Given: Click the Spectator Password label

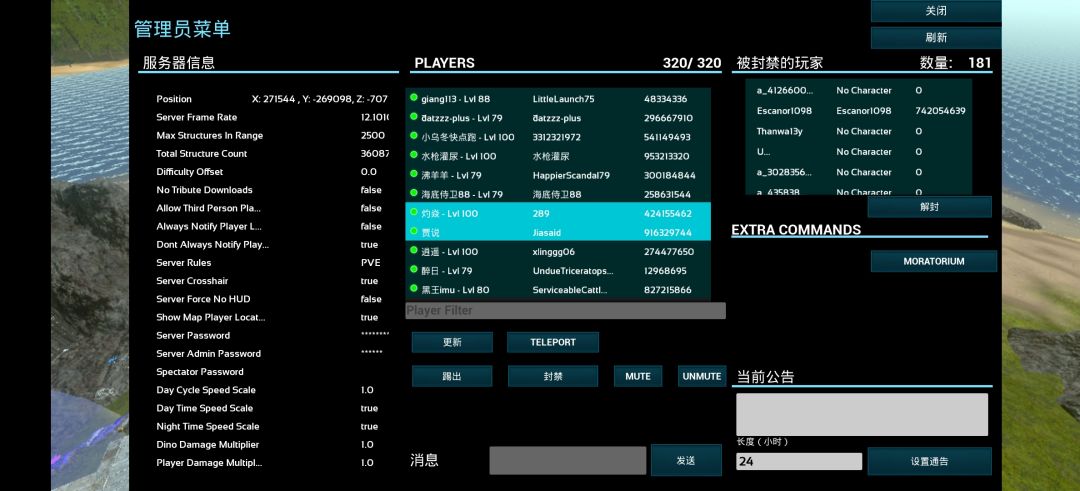Looking at the screenshot, I should [x=200, y=372].
